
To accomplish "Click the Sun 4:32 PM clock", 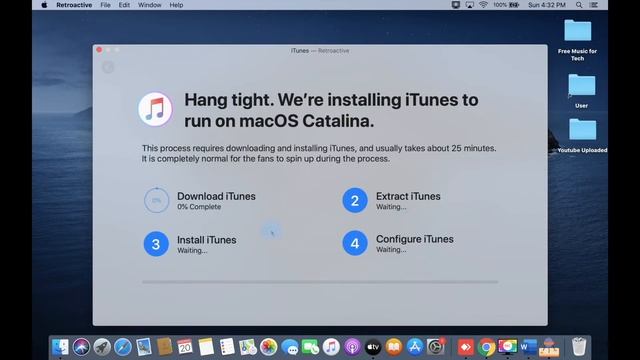I will coord(547,5).
